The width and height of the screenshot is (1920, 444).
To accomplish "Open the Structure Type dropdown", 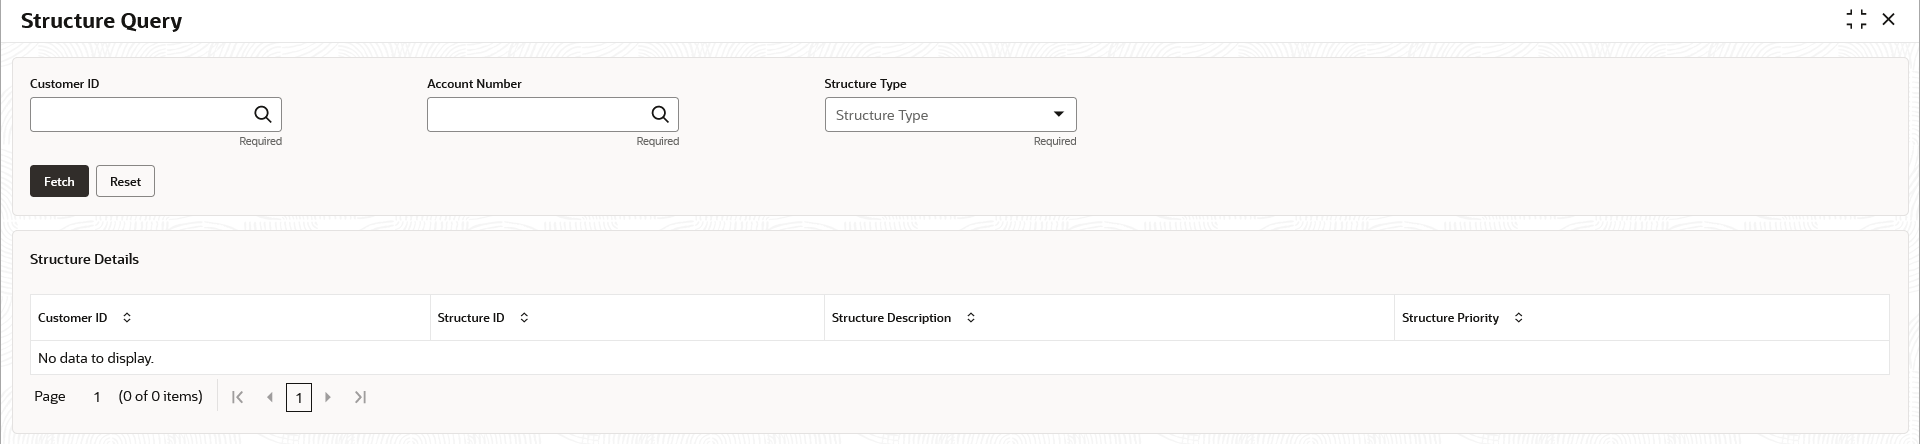I will (x=1058, y=115).
